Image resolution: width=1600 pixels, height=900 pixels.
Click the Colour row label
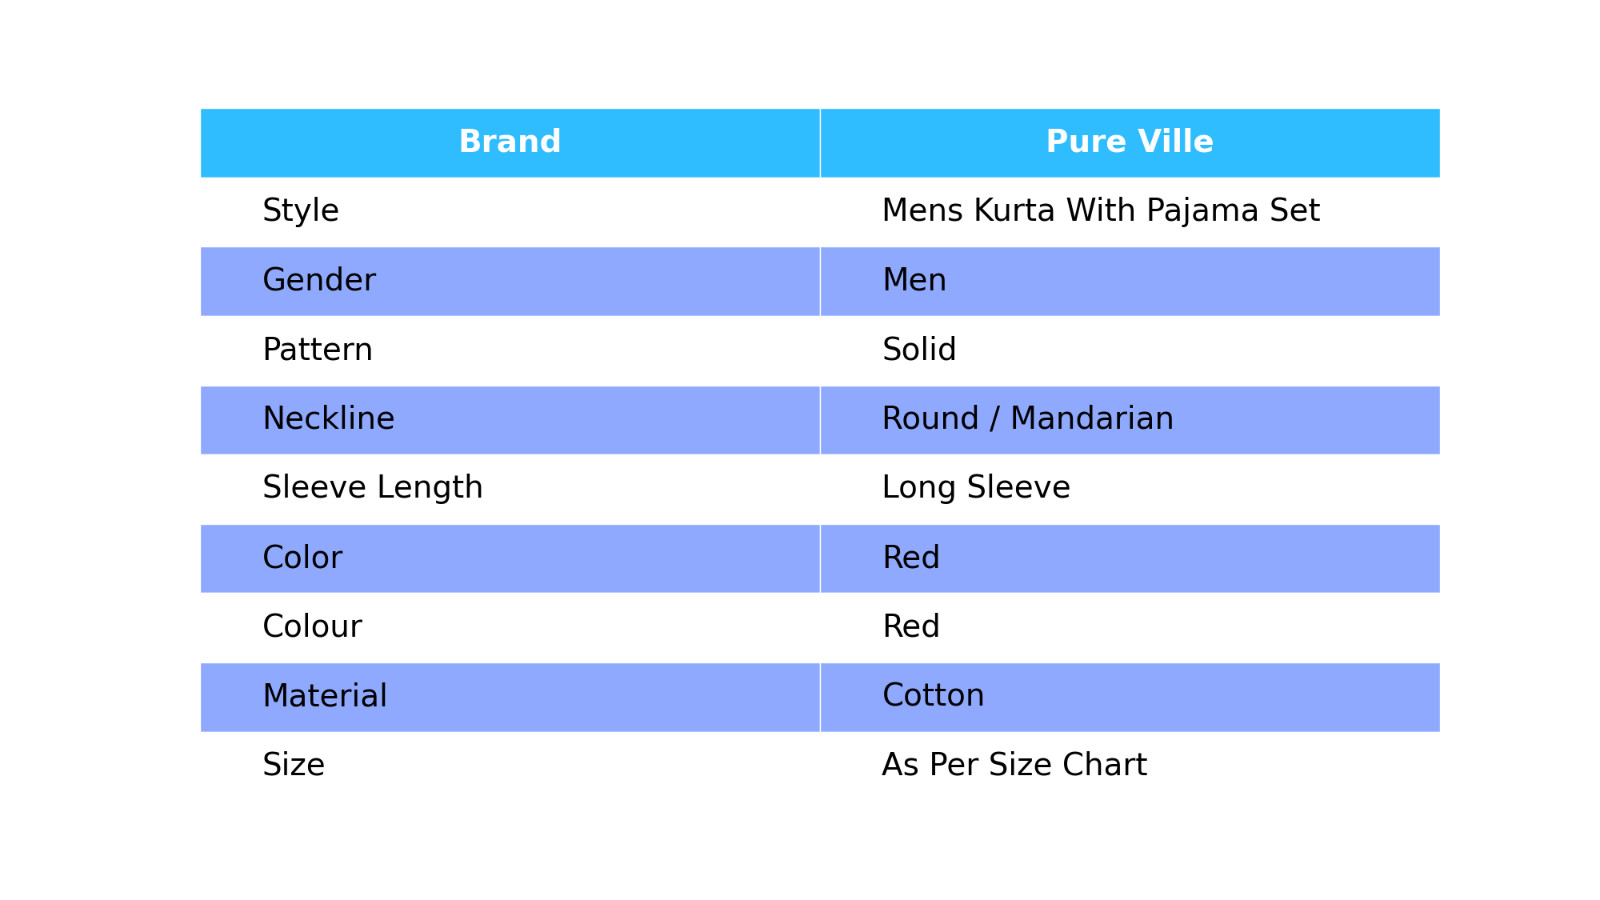coord(312,627)
